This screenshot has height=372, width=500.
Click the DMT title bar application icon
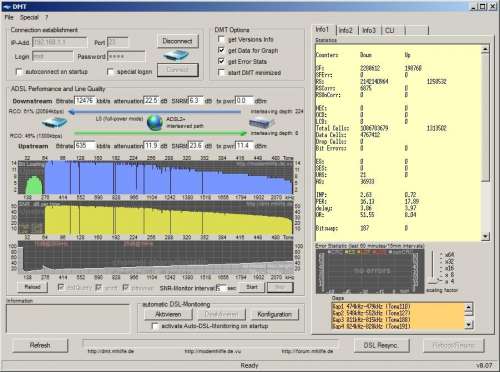click(x=6, y=7)
